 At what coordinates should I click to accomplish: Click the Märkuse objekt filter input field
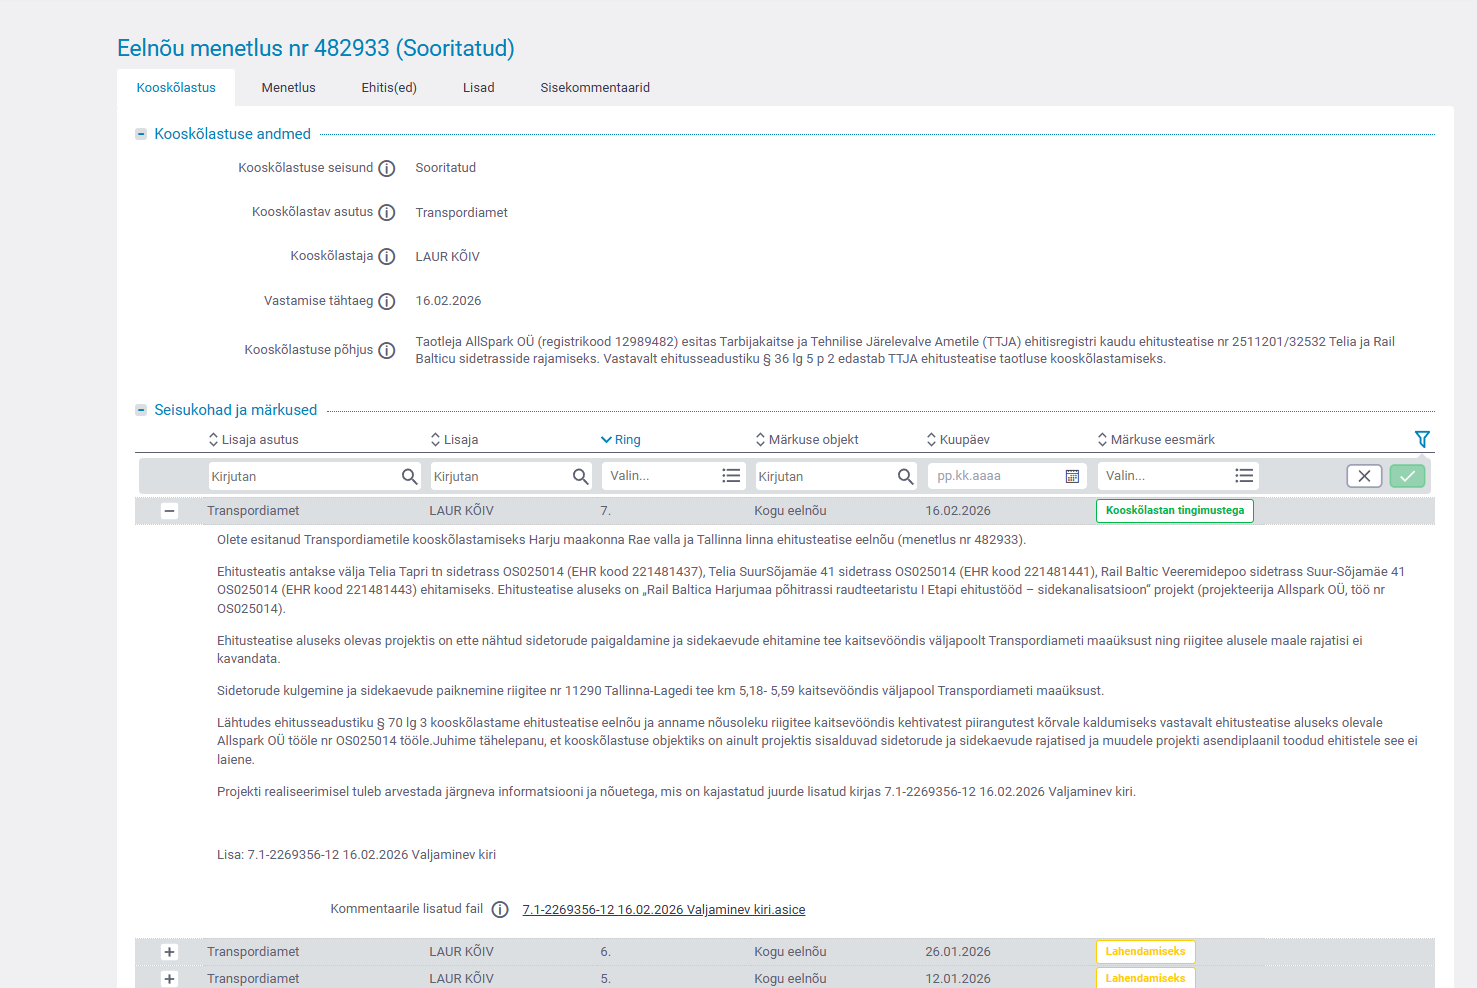(824, 477)
